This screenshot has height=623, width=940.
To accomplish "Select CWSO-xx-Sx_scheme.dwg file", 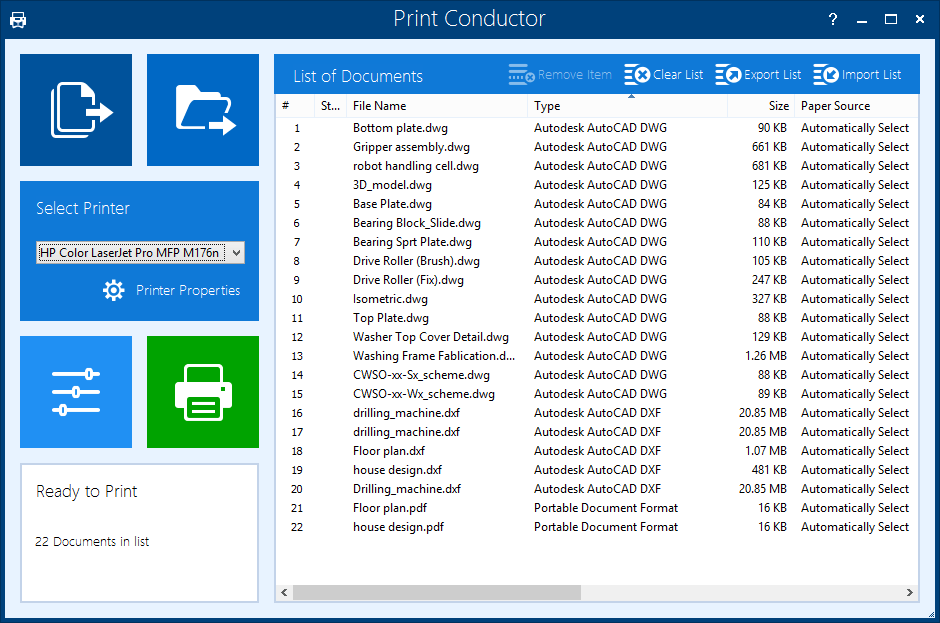I will pos(421,375).
